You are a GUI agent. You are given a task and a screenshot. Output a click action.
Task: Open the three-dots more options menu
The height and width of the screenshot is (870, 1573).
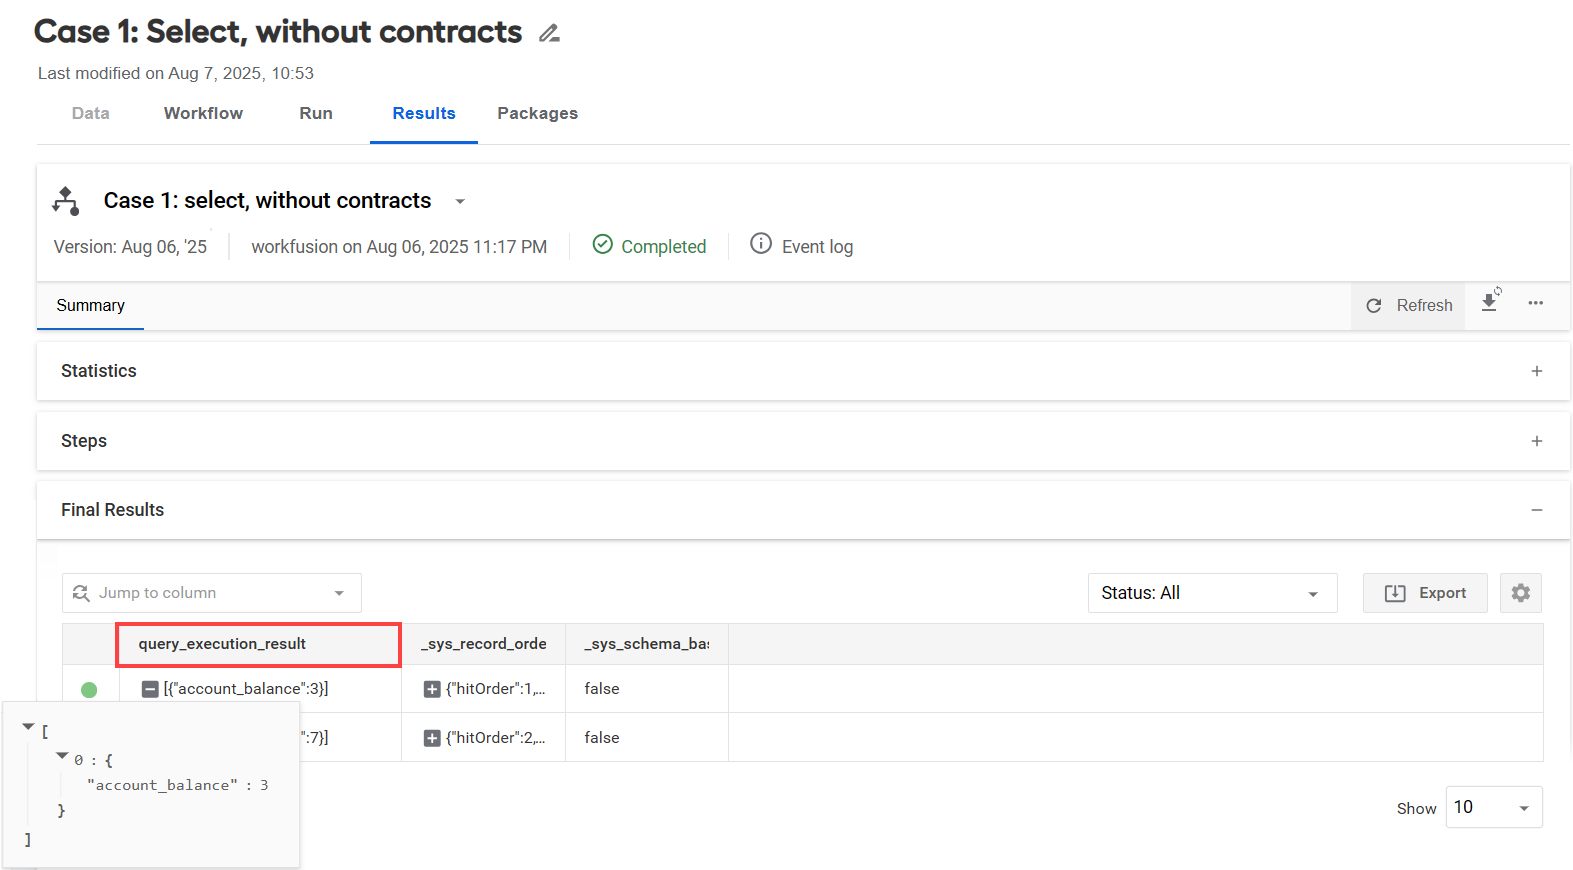pyautogui.click(x=1535, y=303)
